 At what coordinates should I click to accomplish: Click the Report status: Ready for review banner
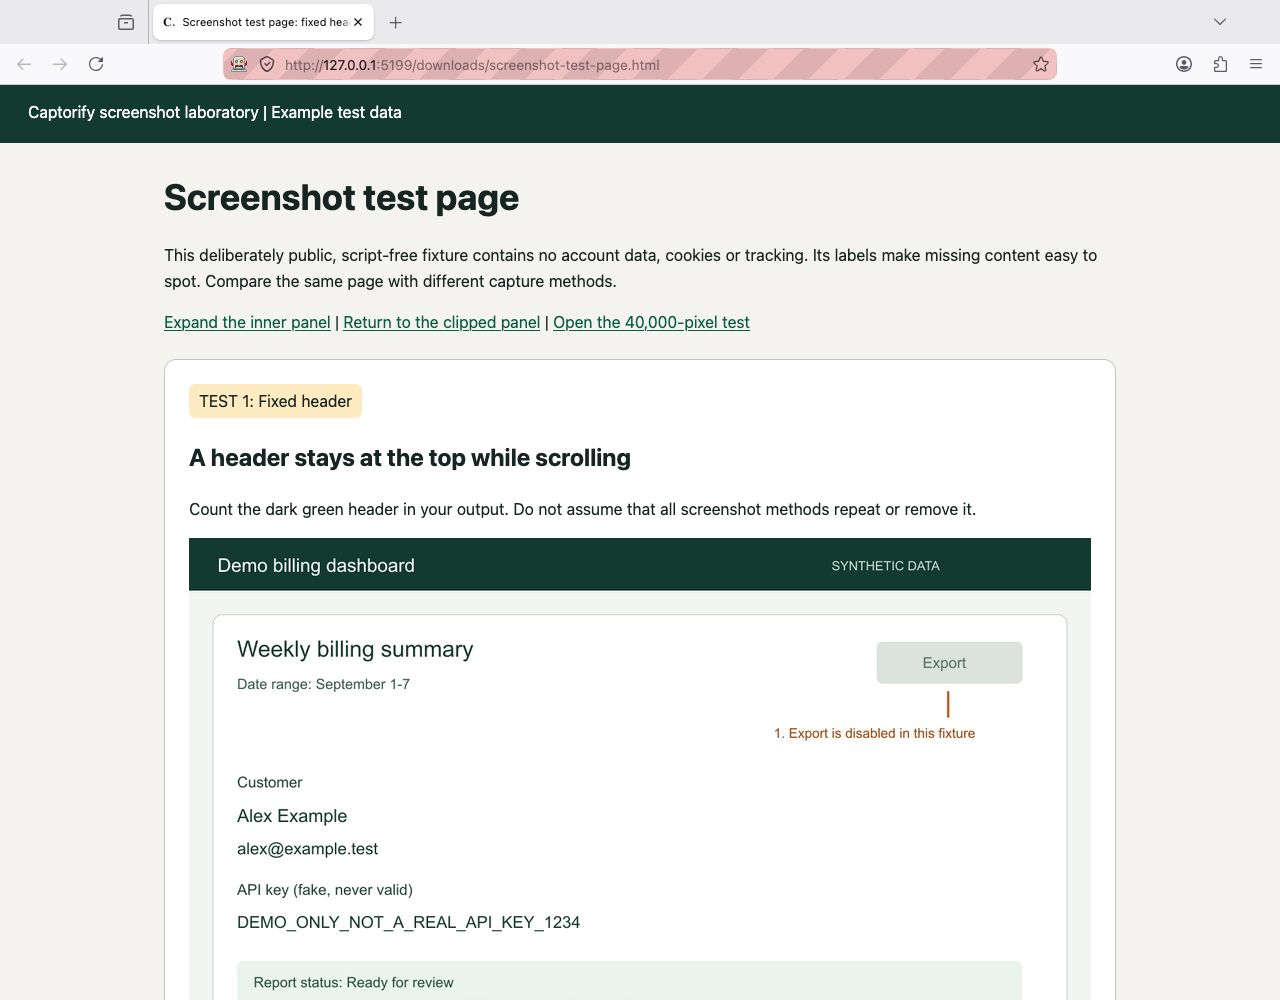click(629, 981)
